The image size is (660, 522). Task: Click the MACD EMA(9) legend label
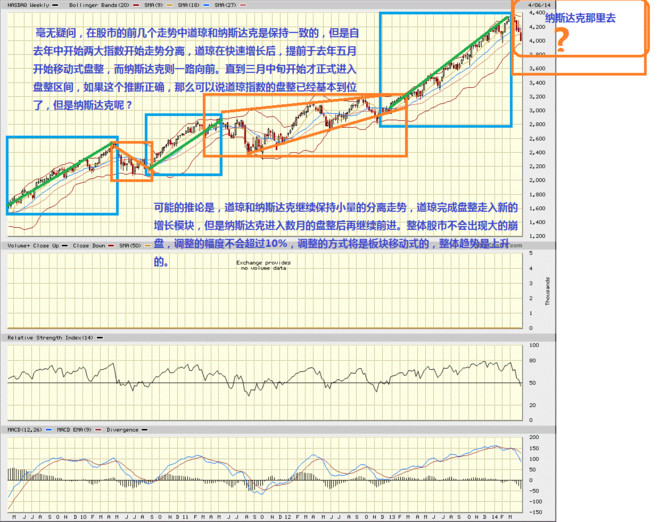tap(74, 430)
